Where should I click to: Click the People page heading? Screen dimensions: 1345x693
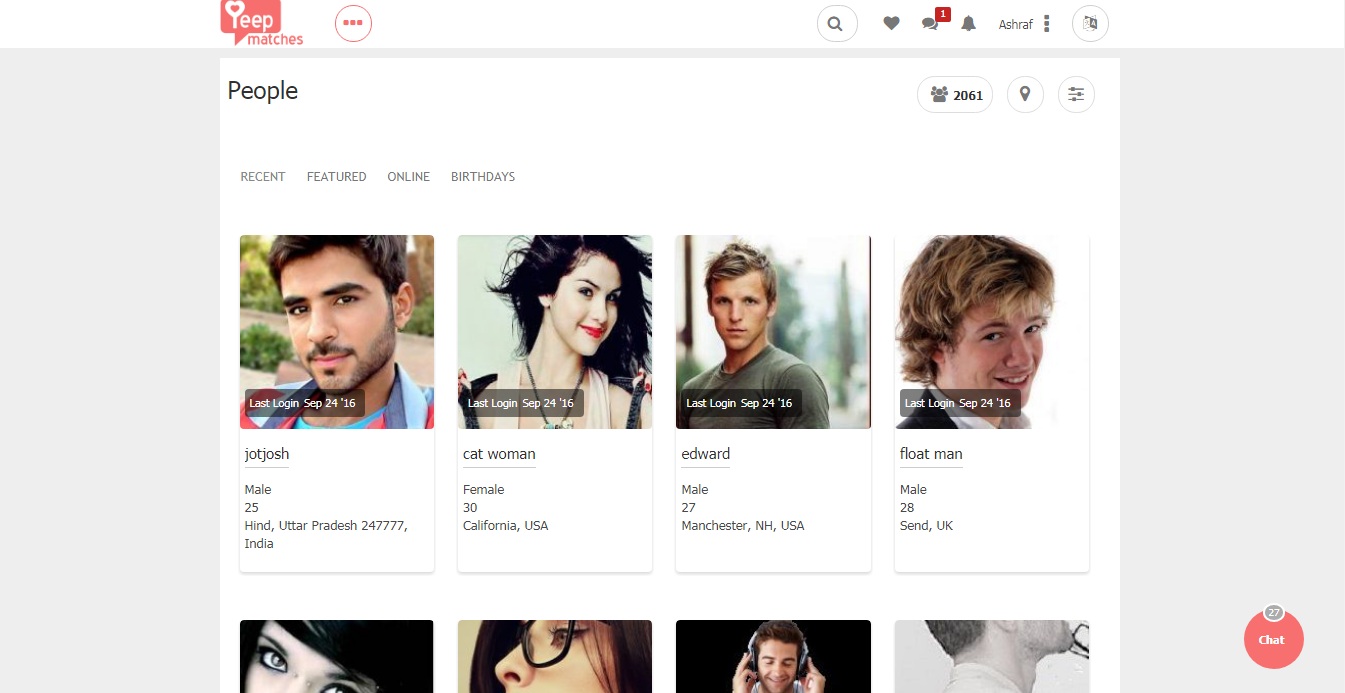[263, 91]
